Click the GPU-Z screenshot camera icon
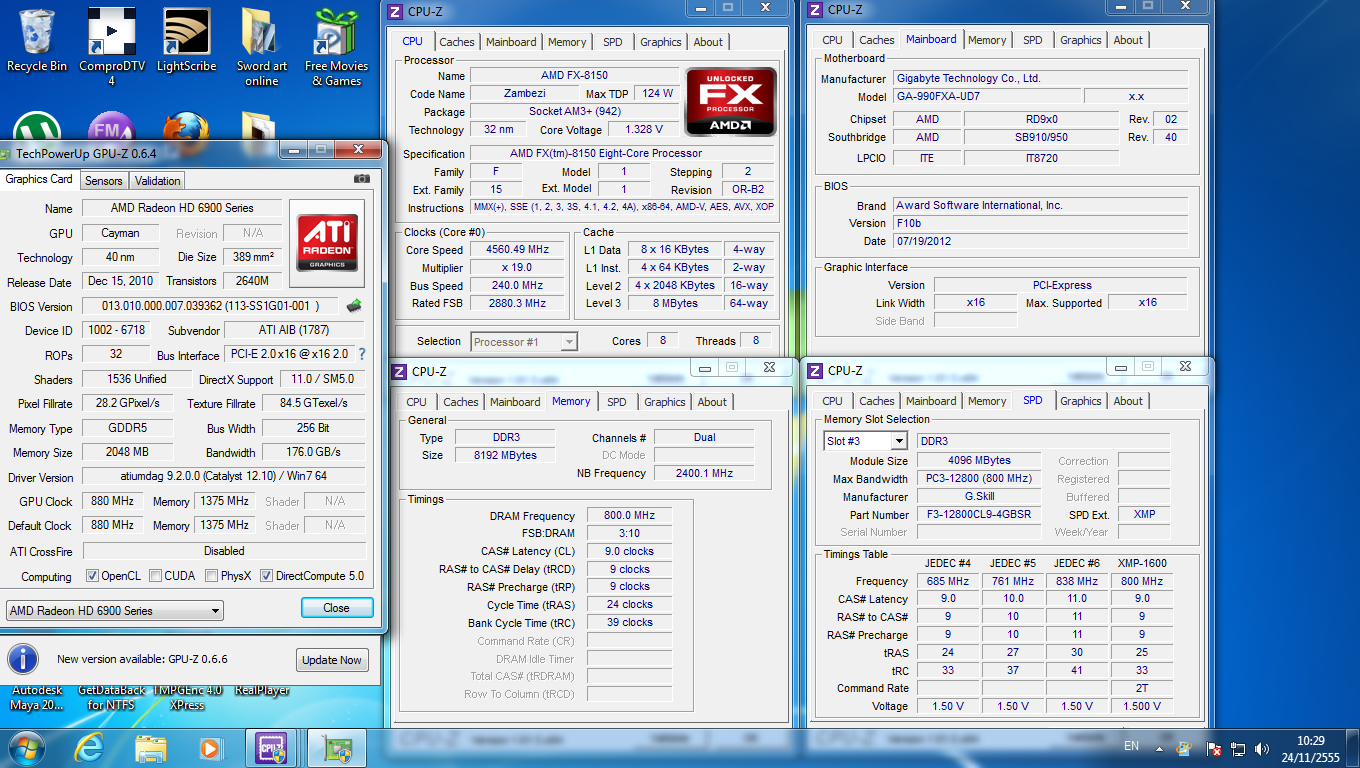Viewport: 1360px width, 768px height. click(362, 179)
